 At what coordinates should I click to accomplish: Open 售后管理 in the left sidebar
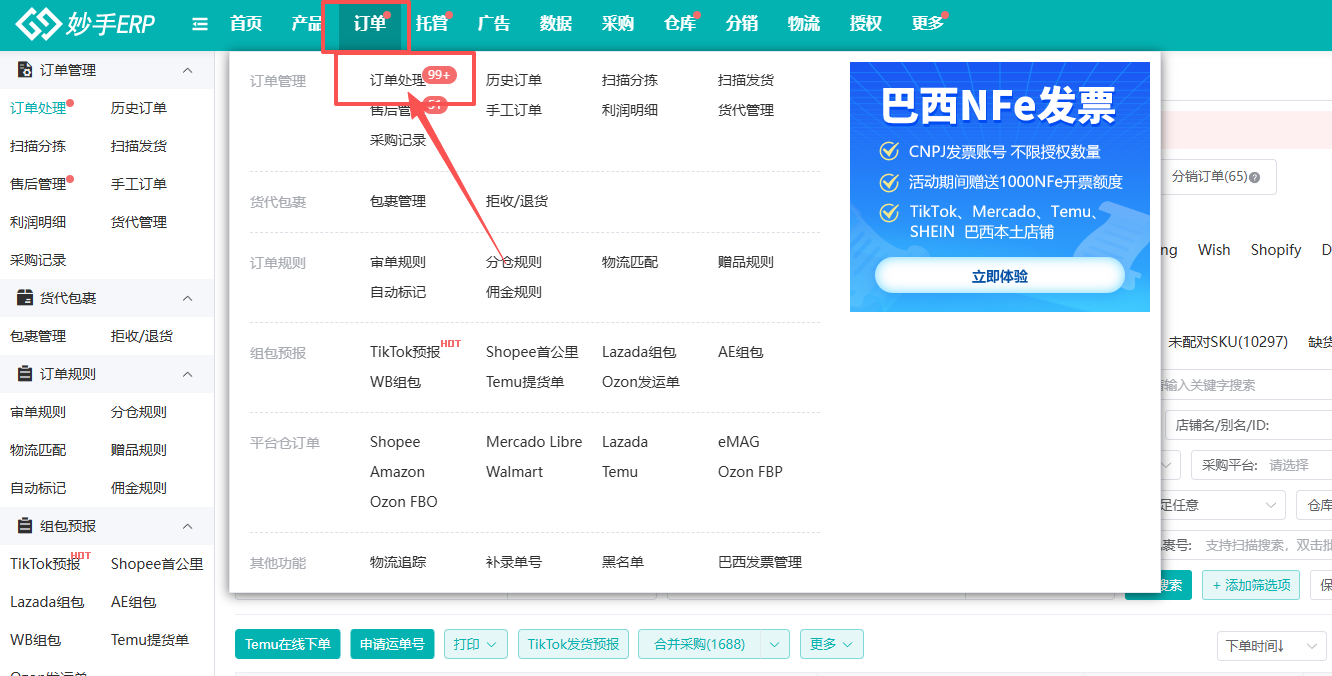[38, 184]
